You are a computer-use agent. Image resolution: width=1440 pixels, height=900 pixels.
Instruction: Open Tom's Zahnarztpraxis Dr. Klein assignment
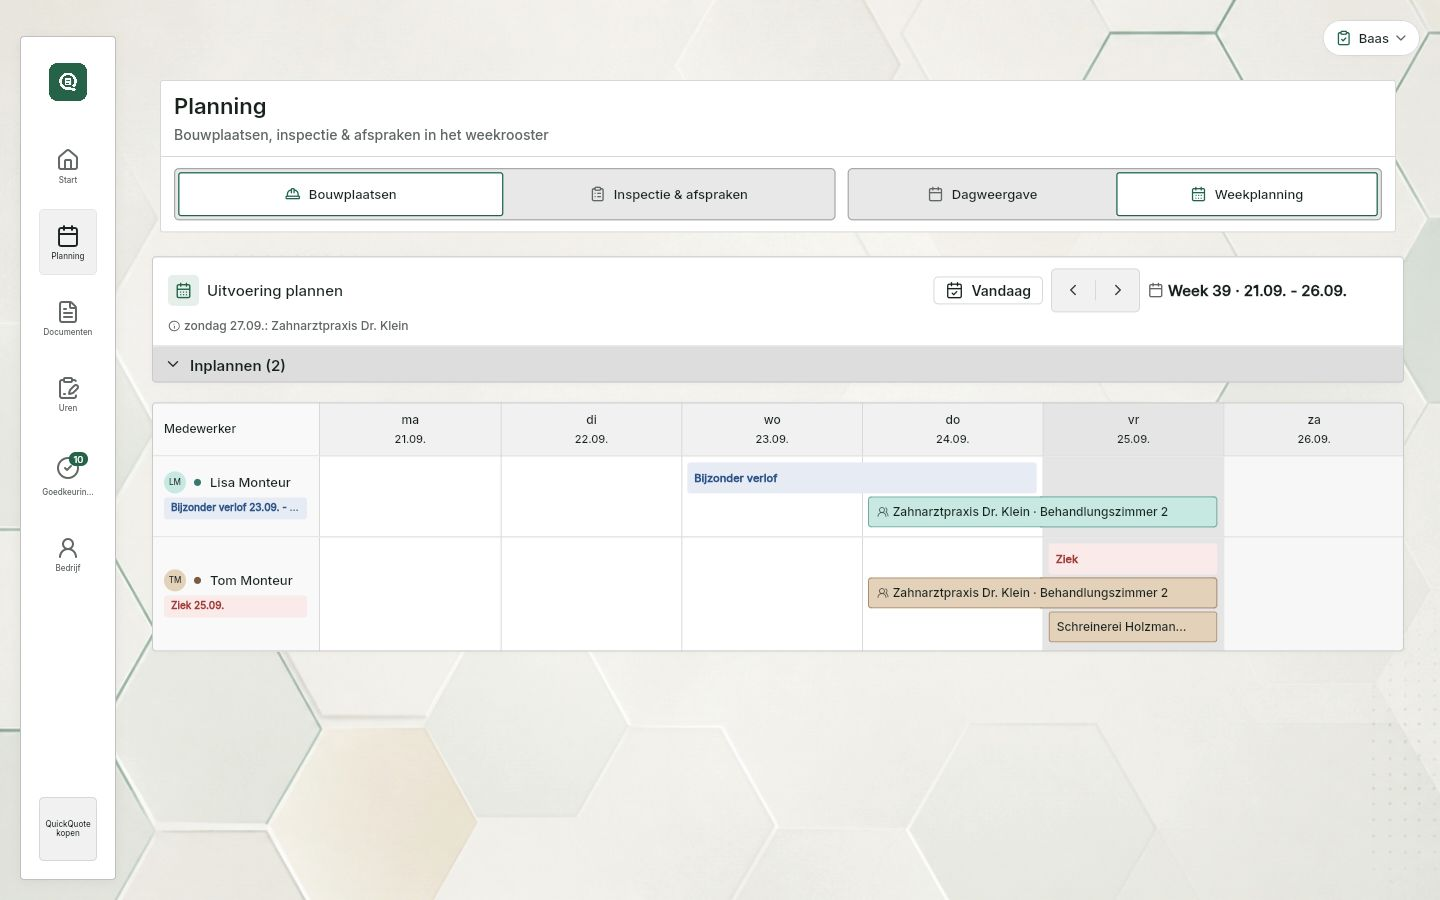click(x=1042, y=593)
